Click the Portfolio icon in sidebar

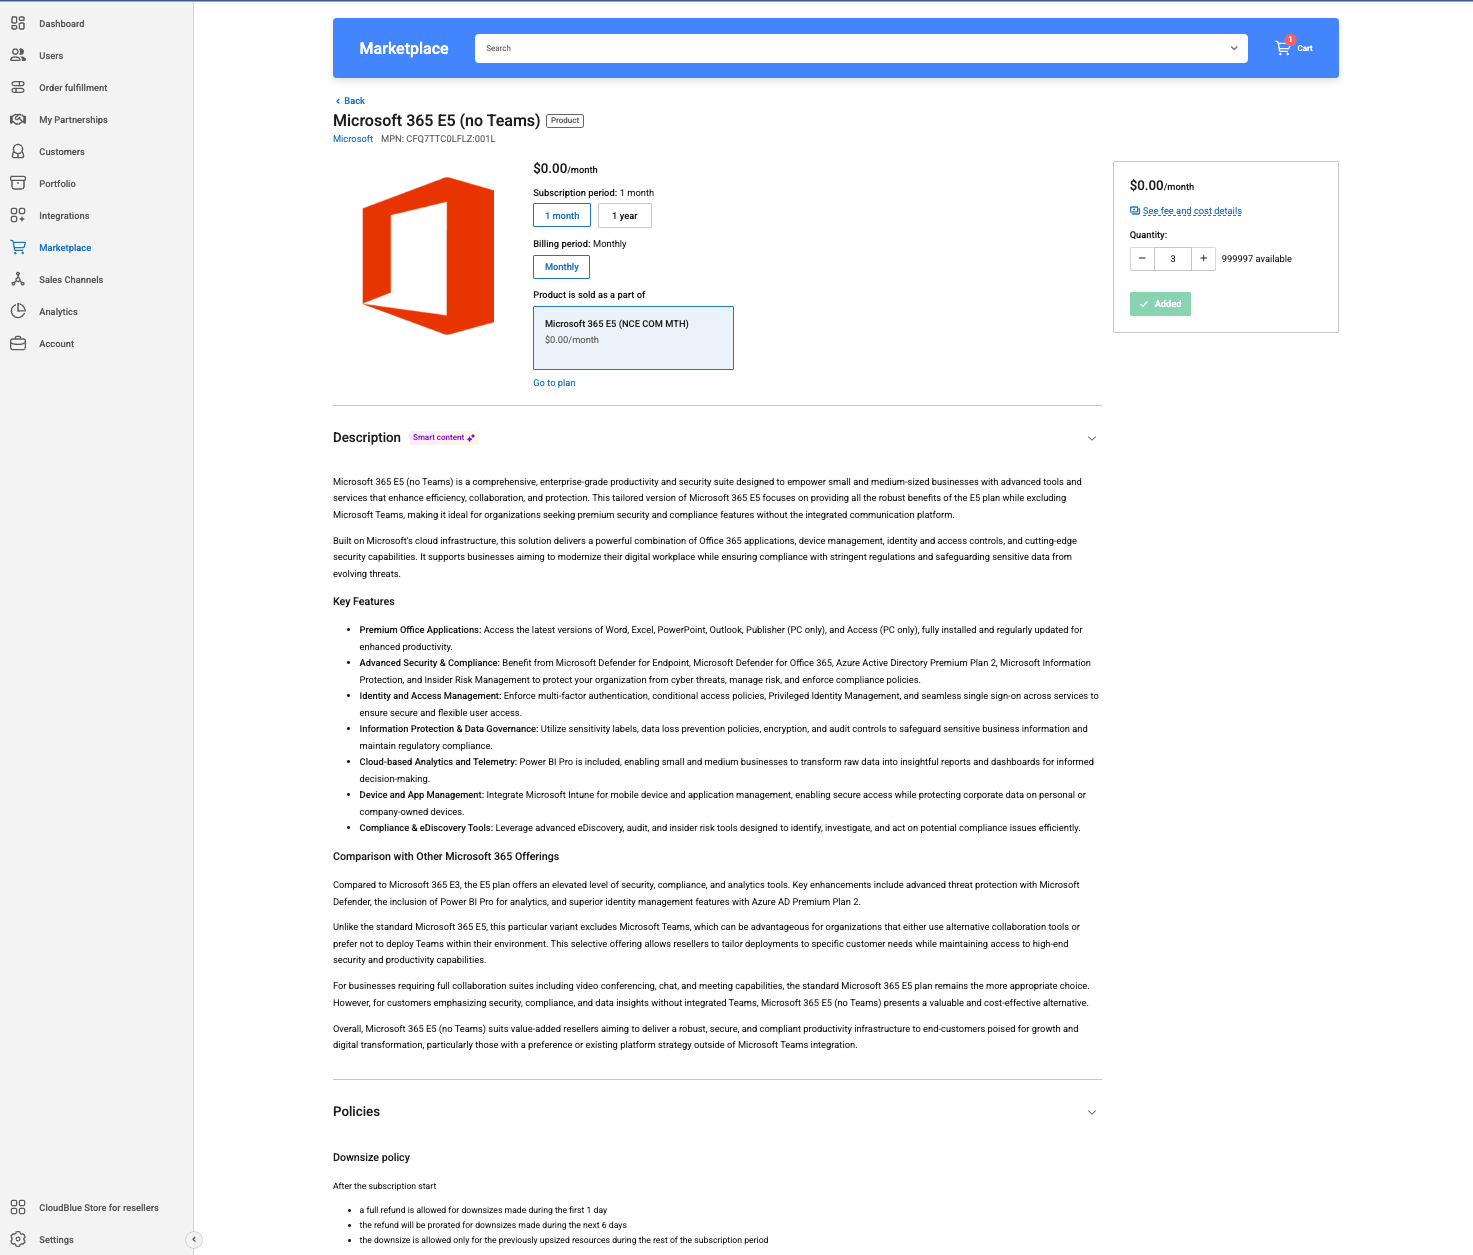pyautogui.click(x=18, y=183)
